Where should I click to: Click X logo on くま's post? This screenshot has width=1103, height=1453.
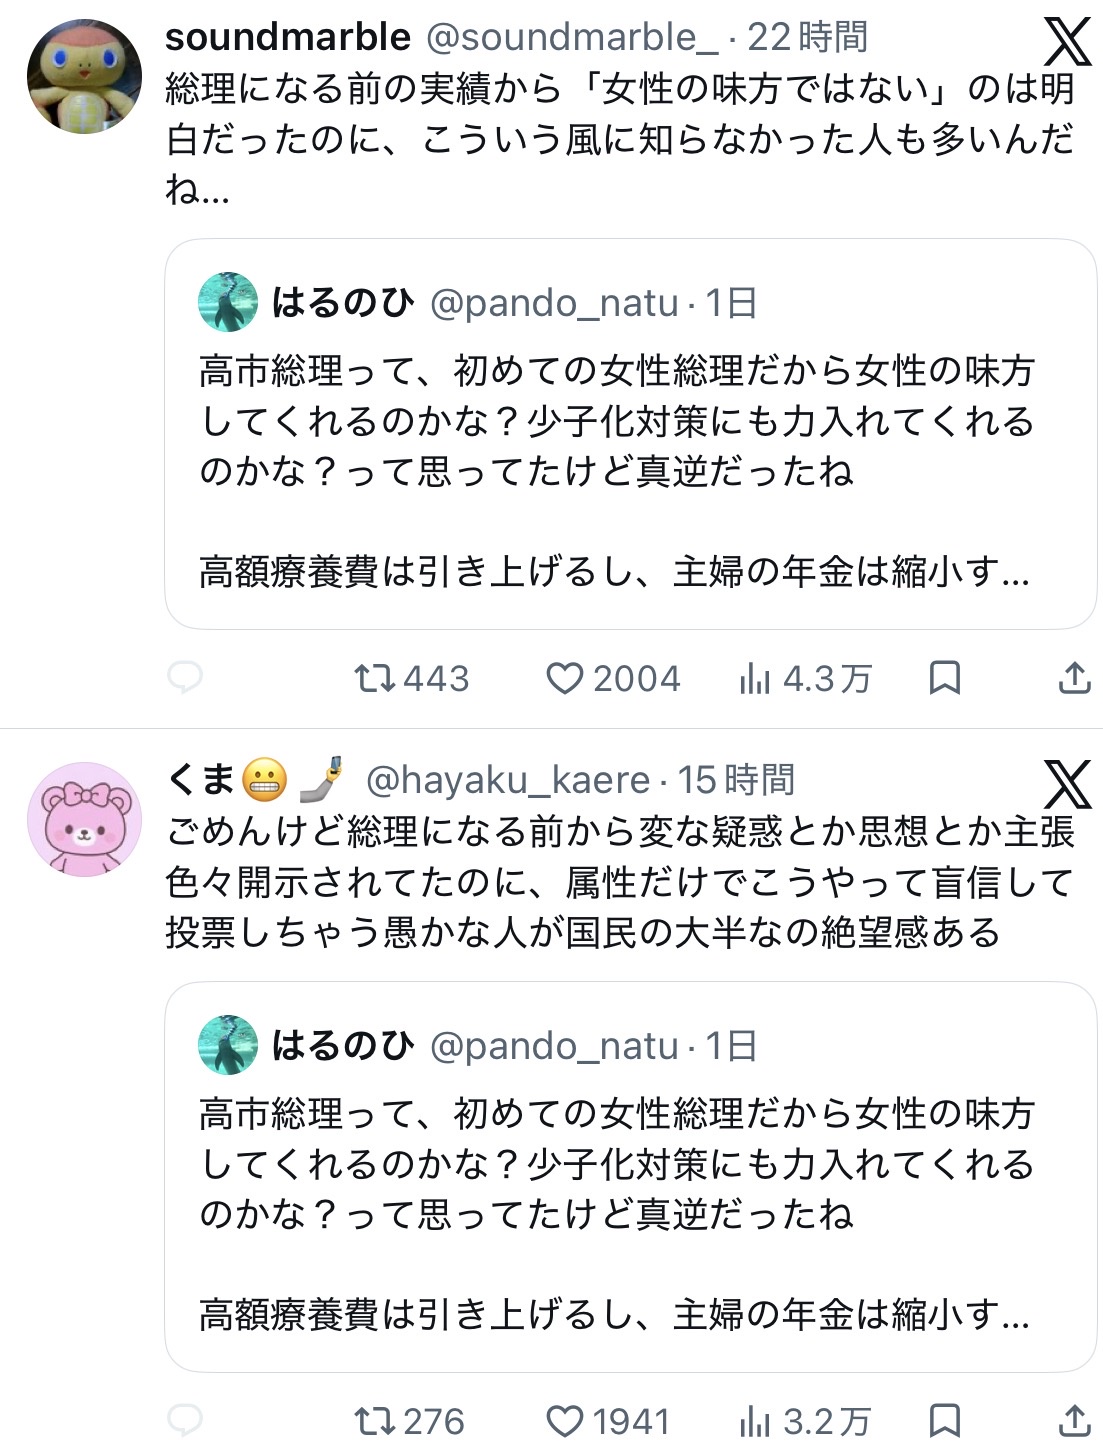point(1067,784)
